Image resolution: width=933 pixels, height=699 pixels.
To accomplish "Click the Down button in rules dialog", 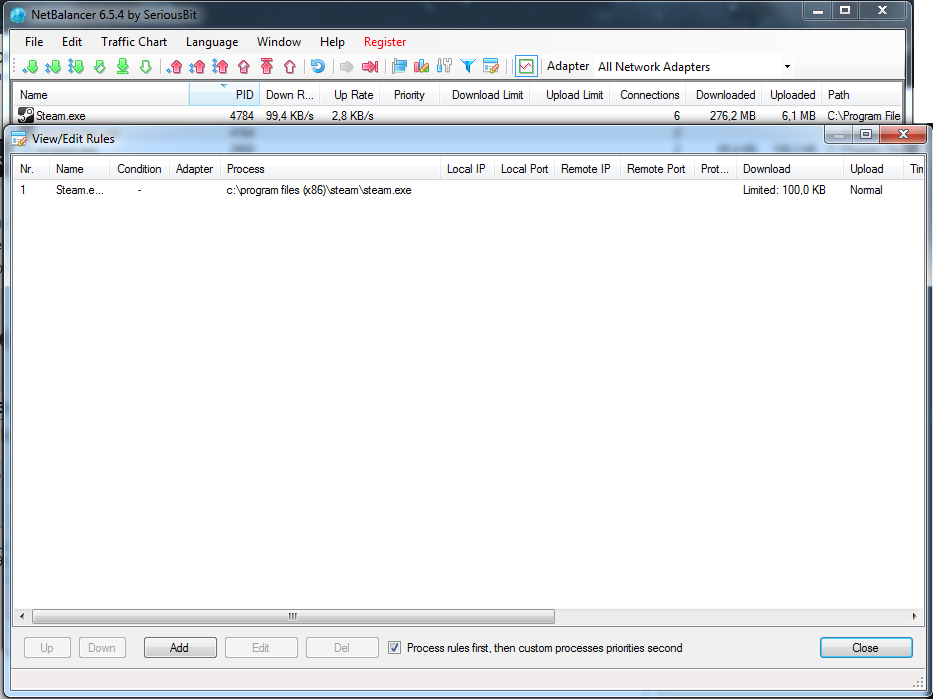I will [x=102, y=648].
